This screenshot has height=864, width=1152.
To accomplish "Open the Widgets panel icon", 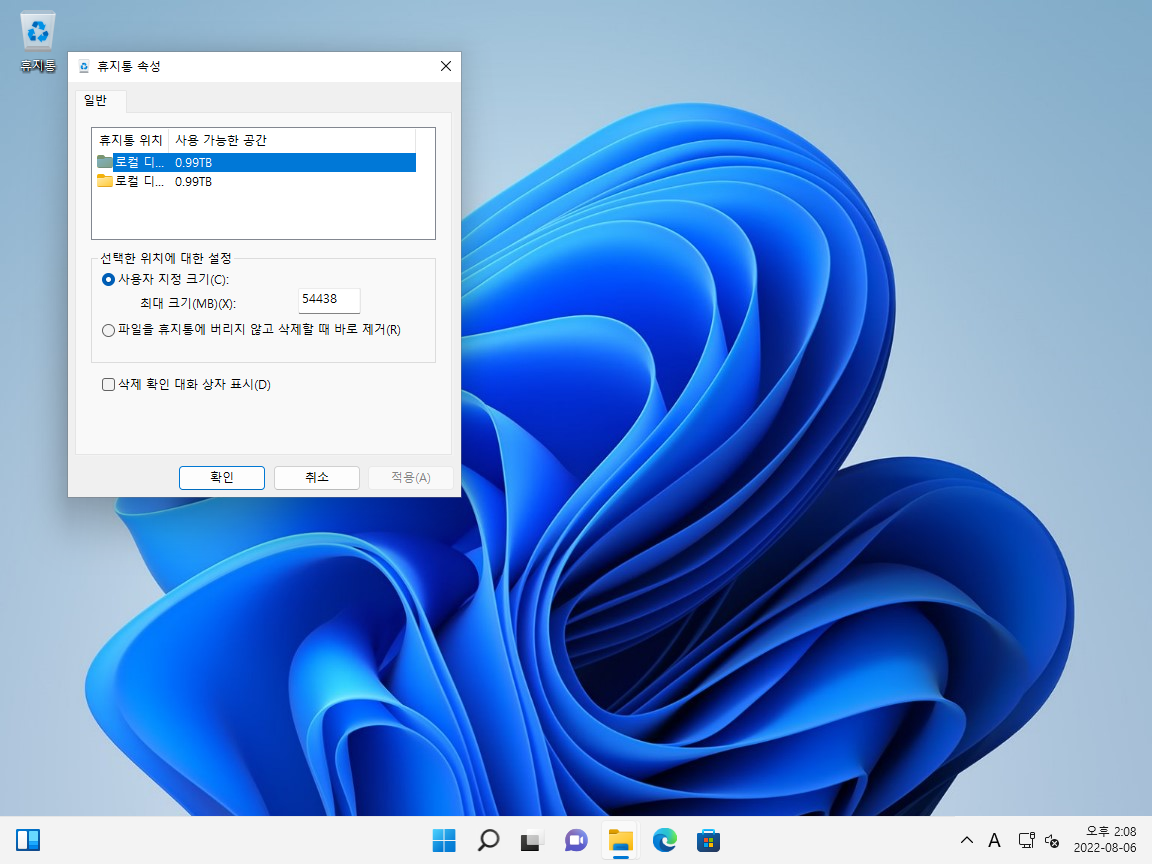I will point(28,840).
